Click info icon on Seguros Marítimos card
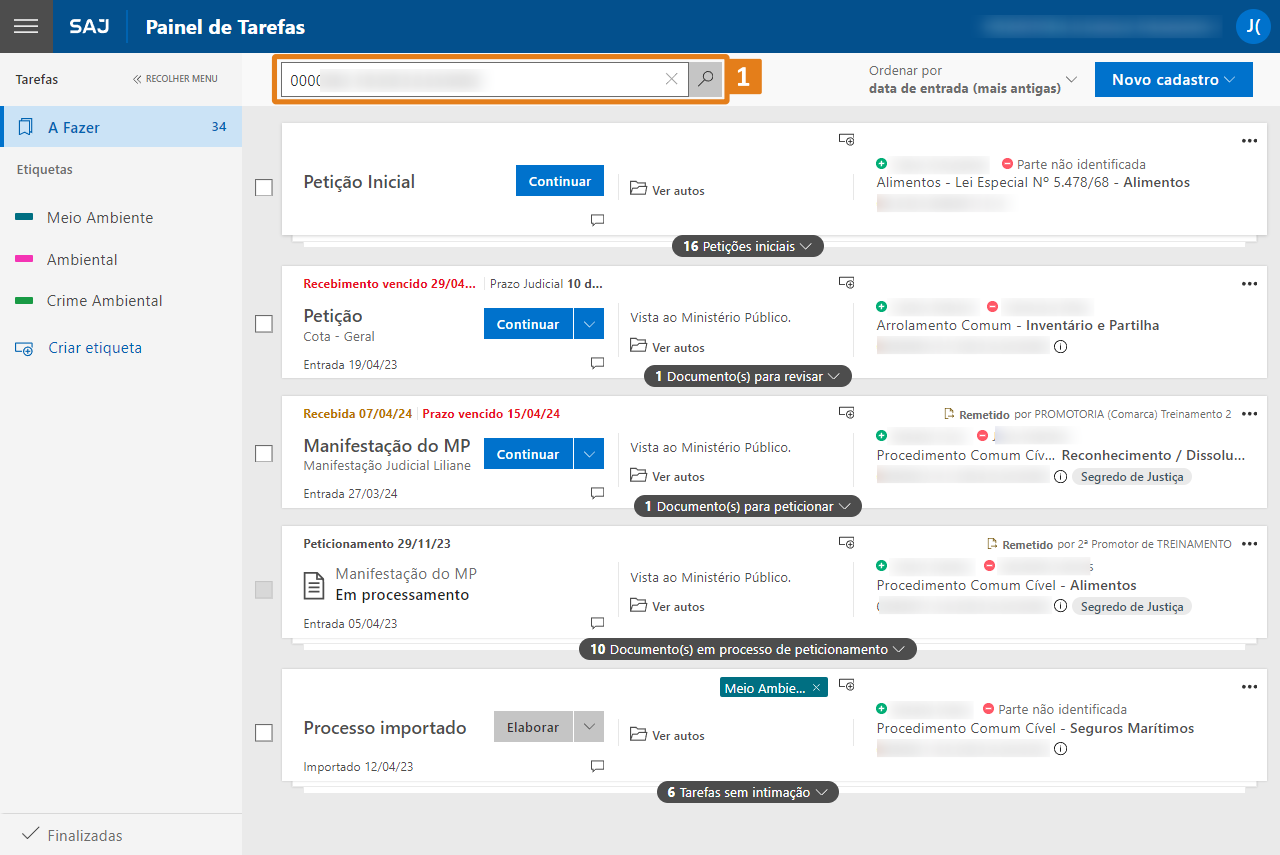Viewport: 1280px width, 855px height. [x=1060, y=748]
